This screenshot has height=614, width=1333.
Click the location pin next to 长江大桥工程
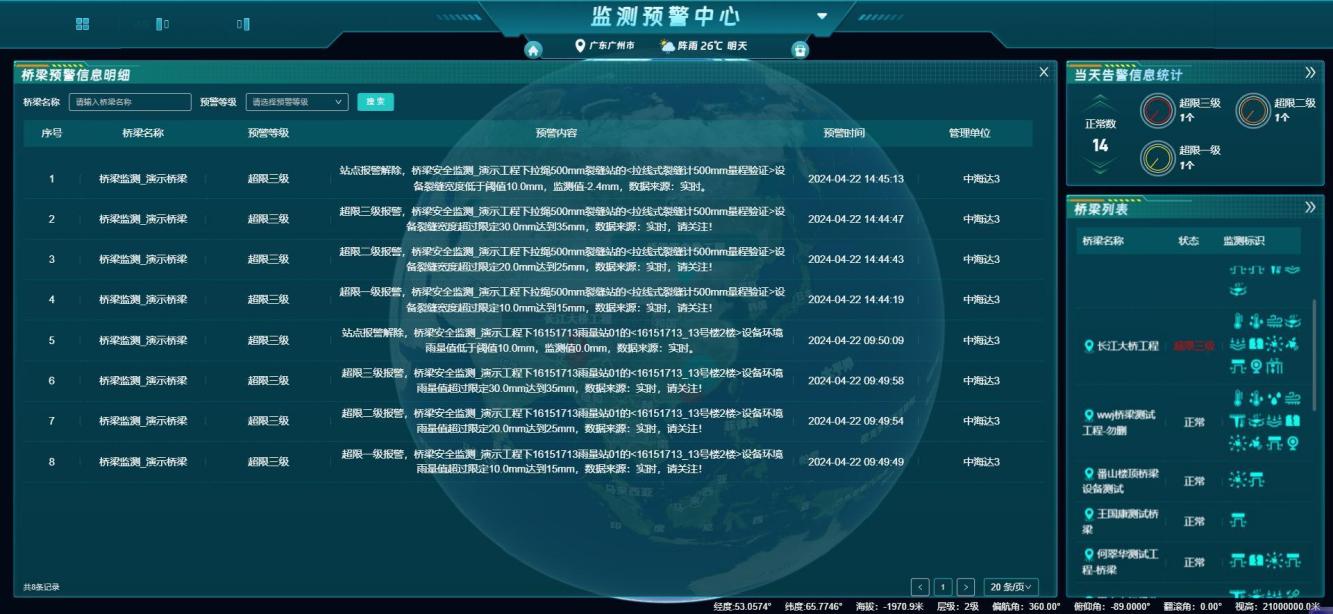click(x=1089, y=346)
